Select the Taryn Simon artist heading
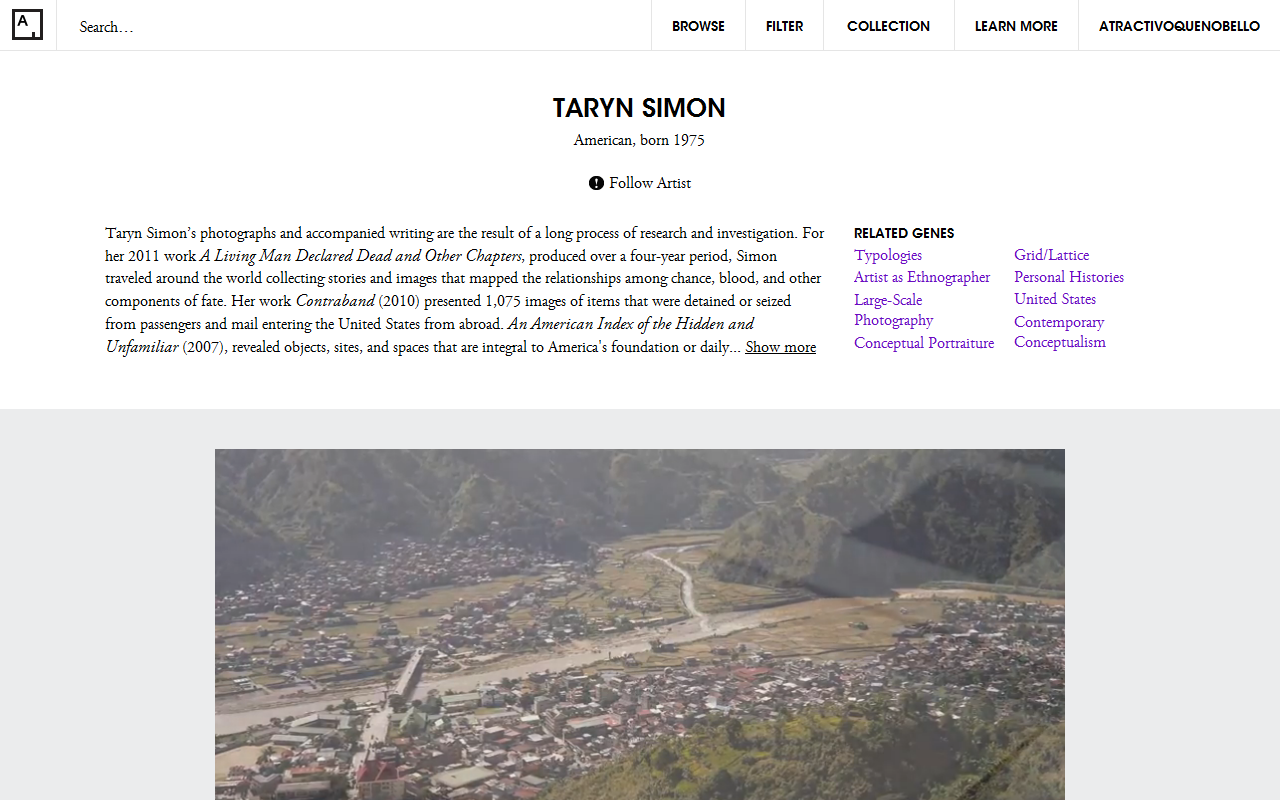Viewport: 1280px width, 800px height. point(639,108)
